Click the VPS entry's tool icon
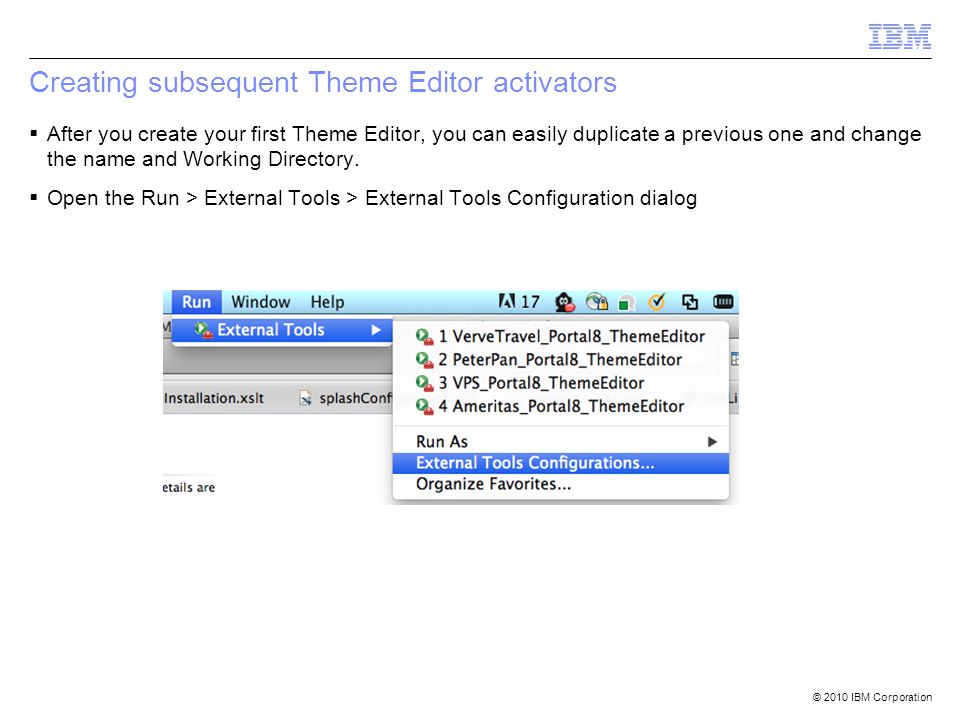Image resolution: width=960 pixels, height=720 pixels. coord(424,383)
